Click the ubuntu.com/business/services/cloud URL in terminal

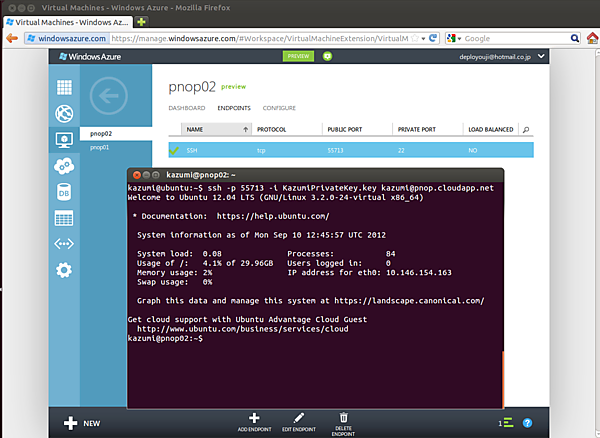[243, 329]
